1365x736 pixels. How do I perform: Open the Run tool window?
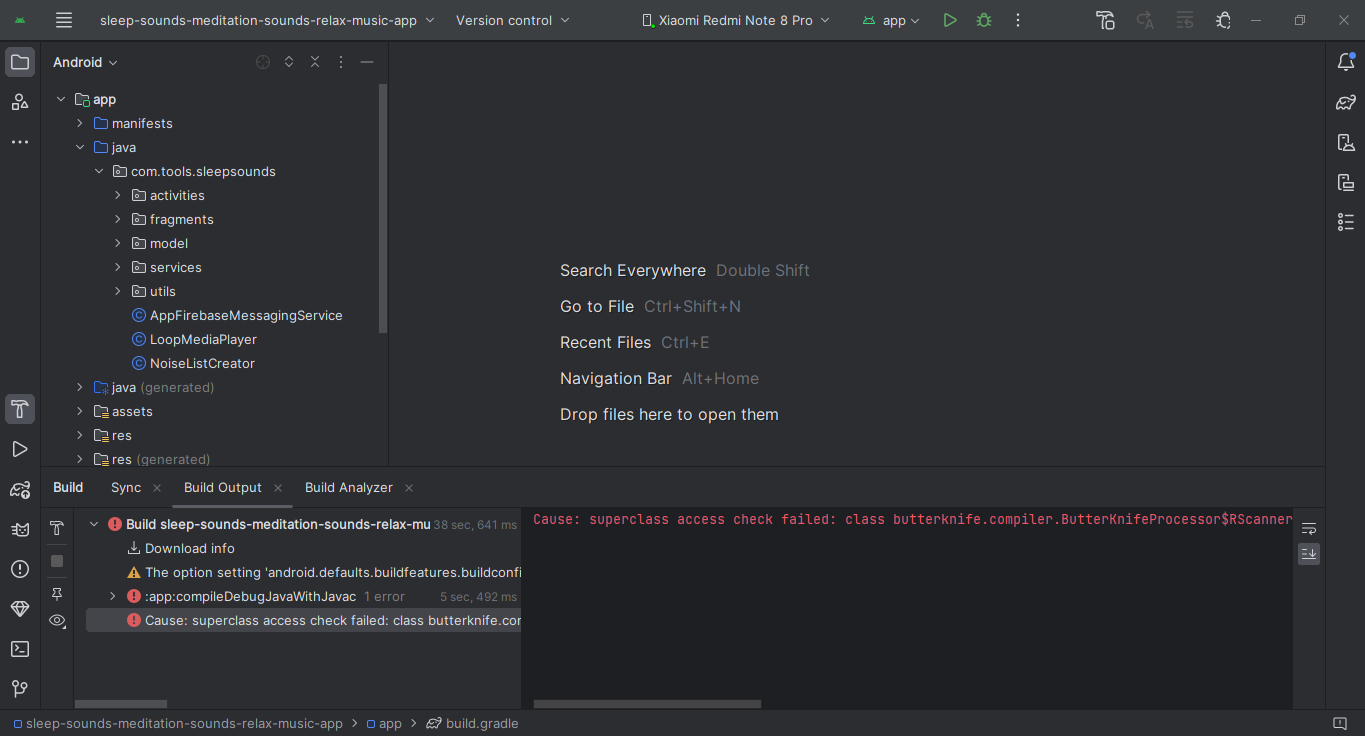(x=20, y=449)
